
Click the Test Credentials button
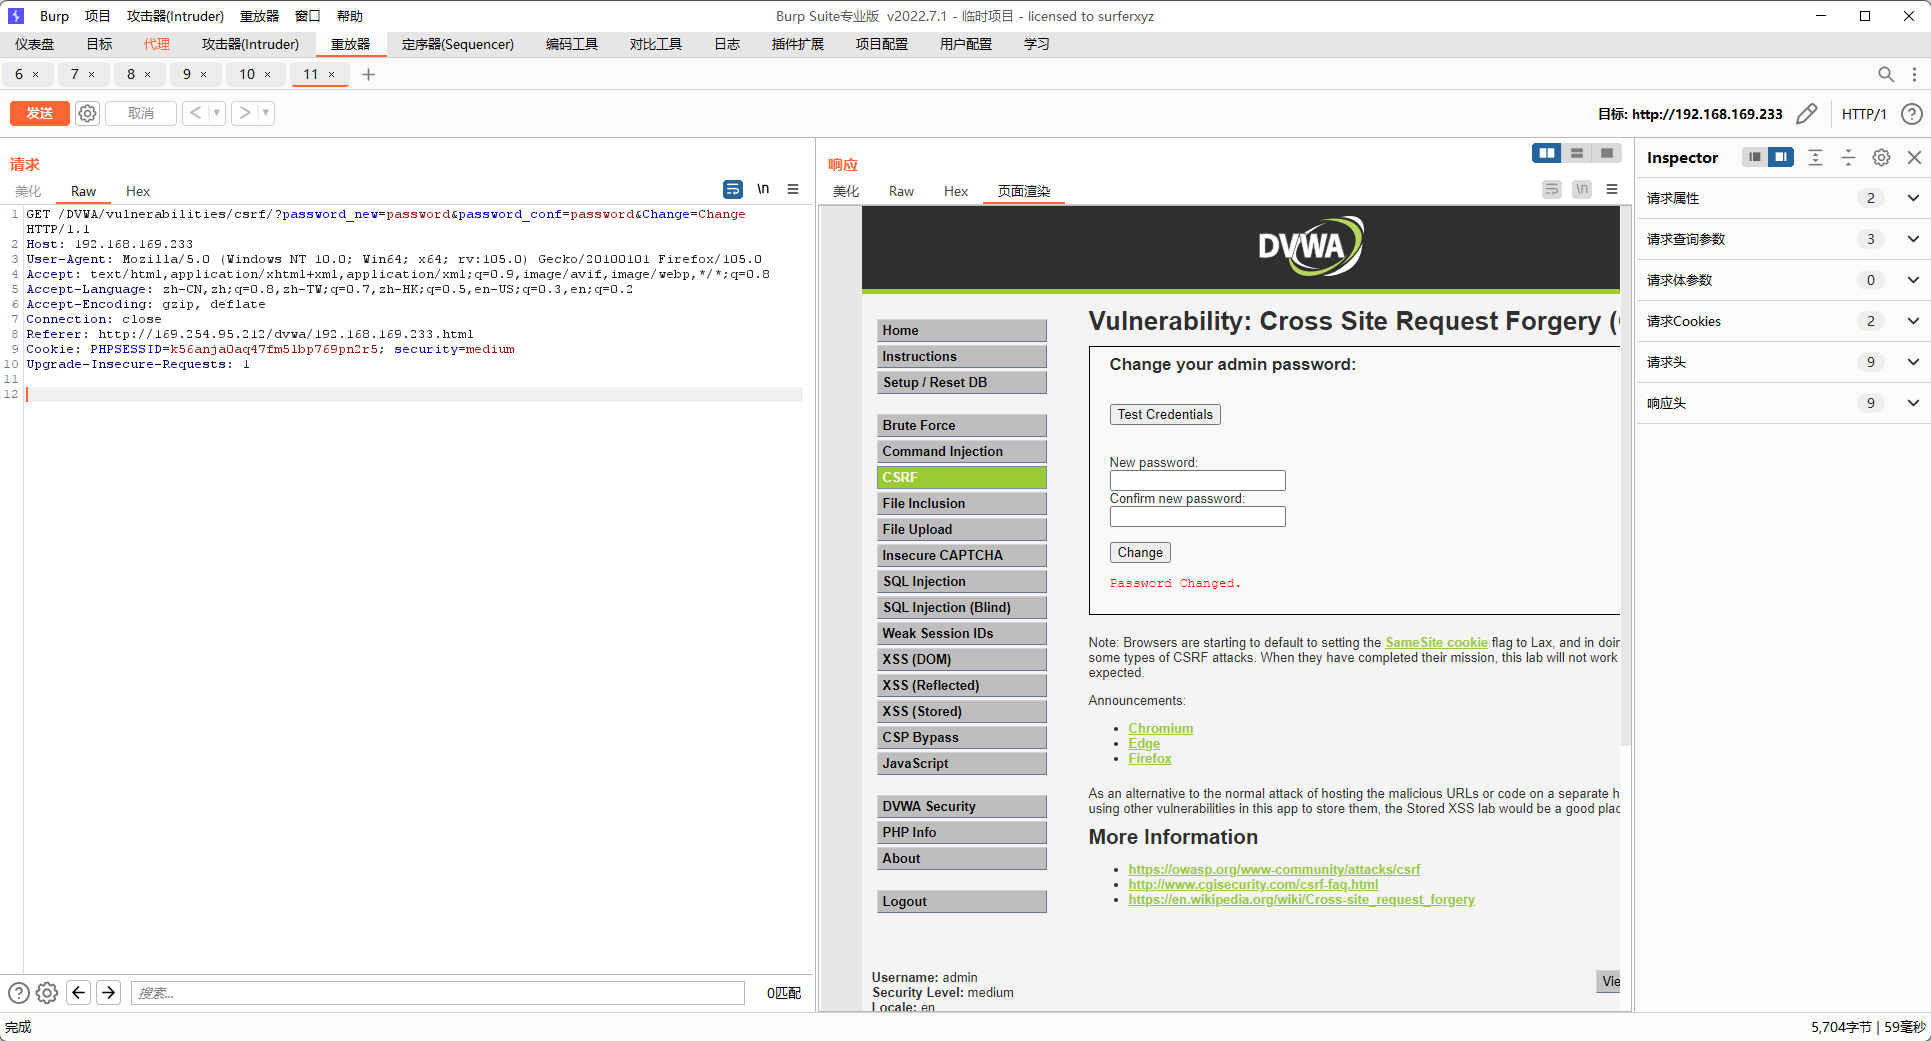pyautogui.click(x=1165, y=414)
